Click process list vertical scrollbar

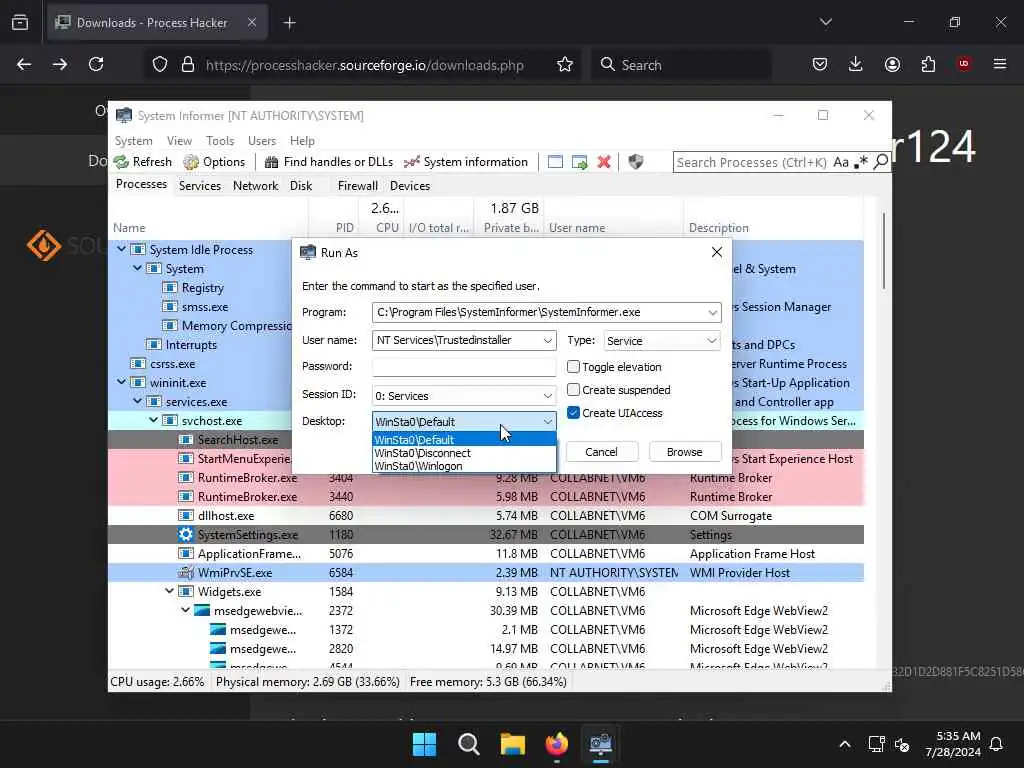884,251
